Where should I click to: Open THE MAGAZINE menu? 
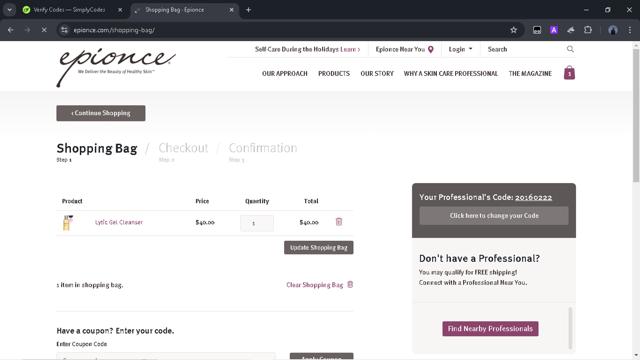coord(530,73)
